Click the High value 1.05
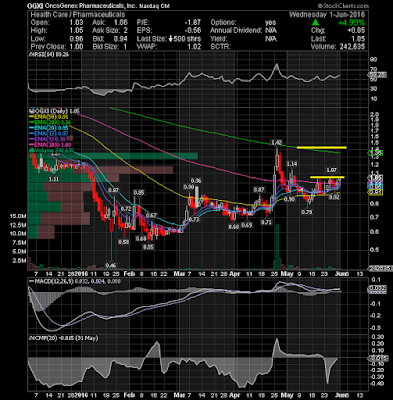This screenshot has width=393, height=400. click(x=77, y=30)
